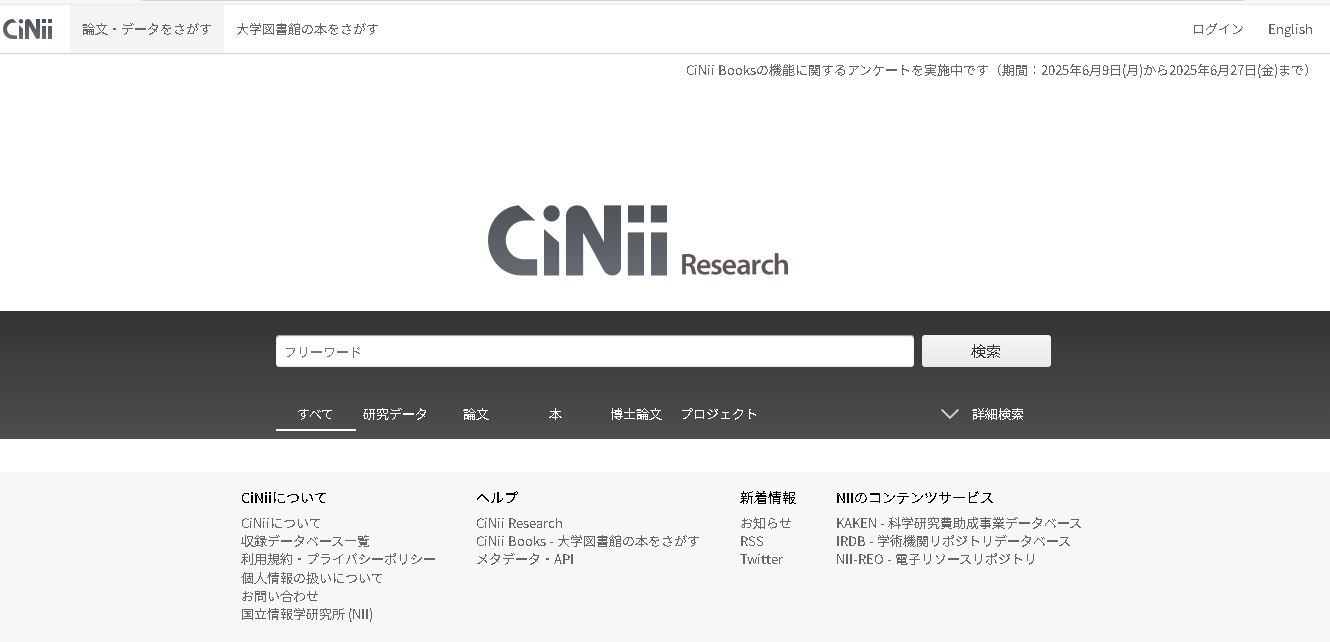
Task: Open 利用規約・プライバシーポリシー link
Action: [x=338, y=559]
